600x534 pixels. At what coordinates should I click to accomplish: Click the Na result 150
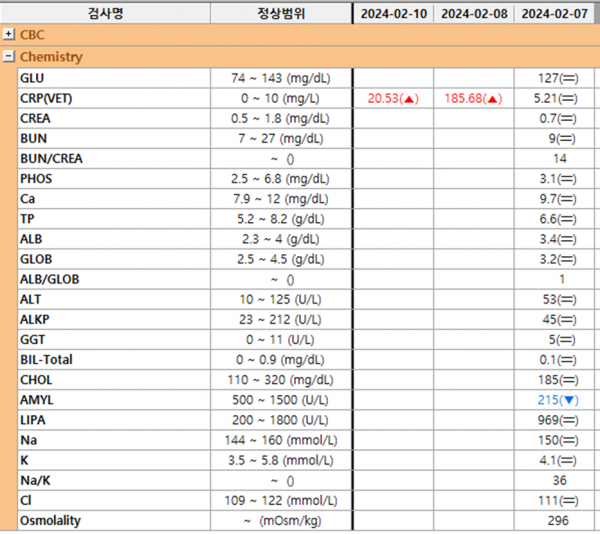[x=558, y=440]
